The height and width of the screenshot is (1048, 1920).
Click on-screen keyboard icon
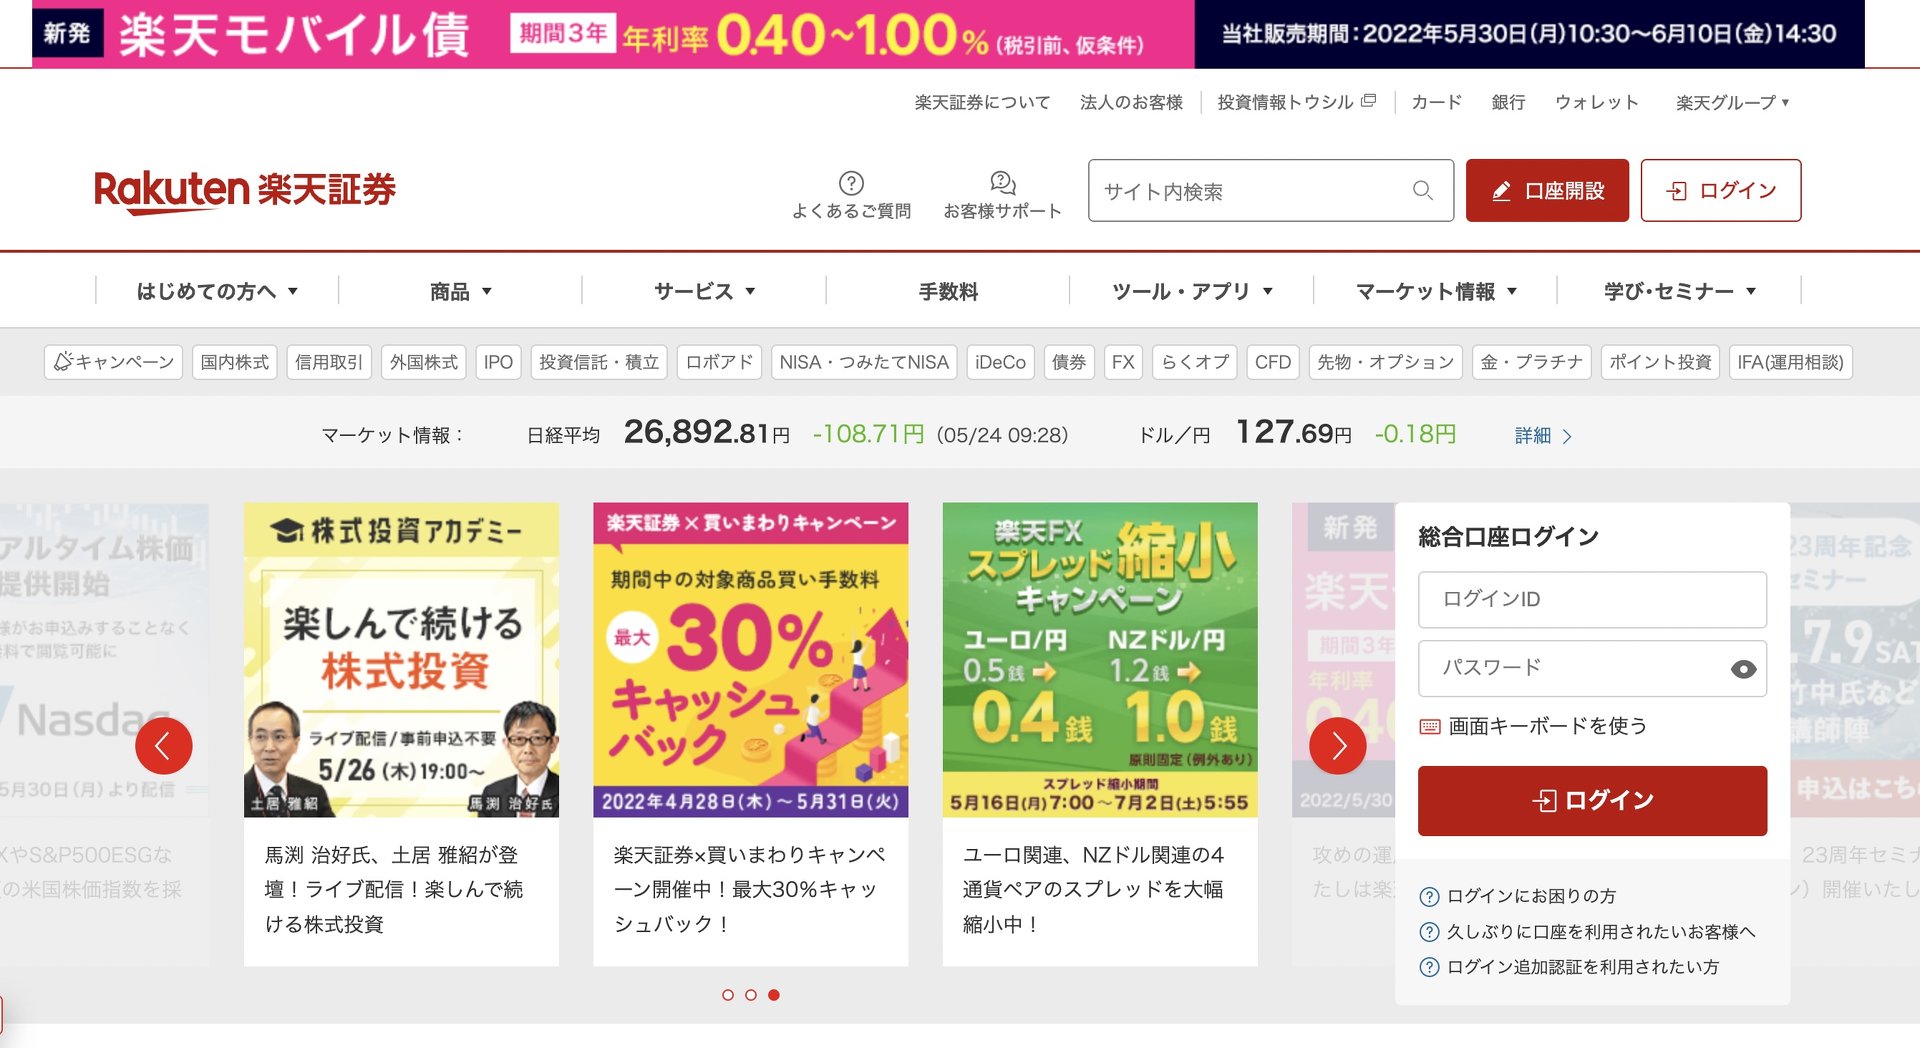1430,726
